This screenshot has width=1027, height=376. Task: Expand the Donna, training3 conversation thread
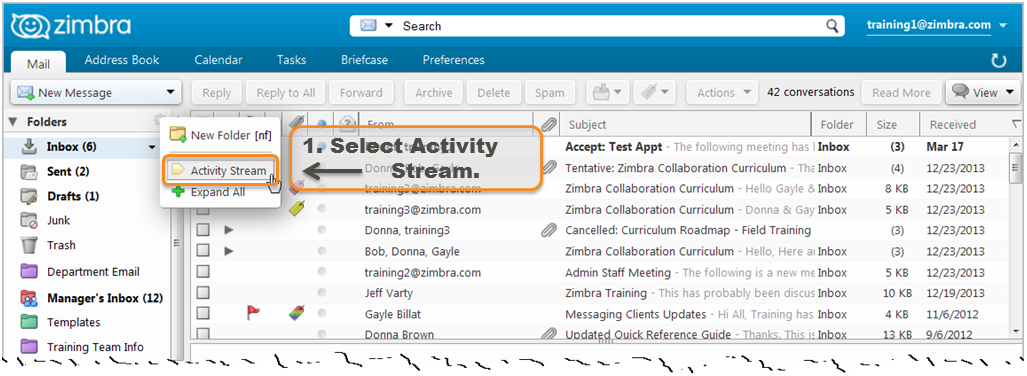click(x=229, y=231)
